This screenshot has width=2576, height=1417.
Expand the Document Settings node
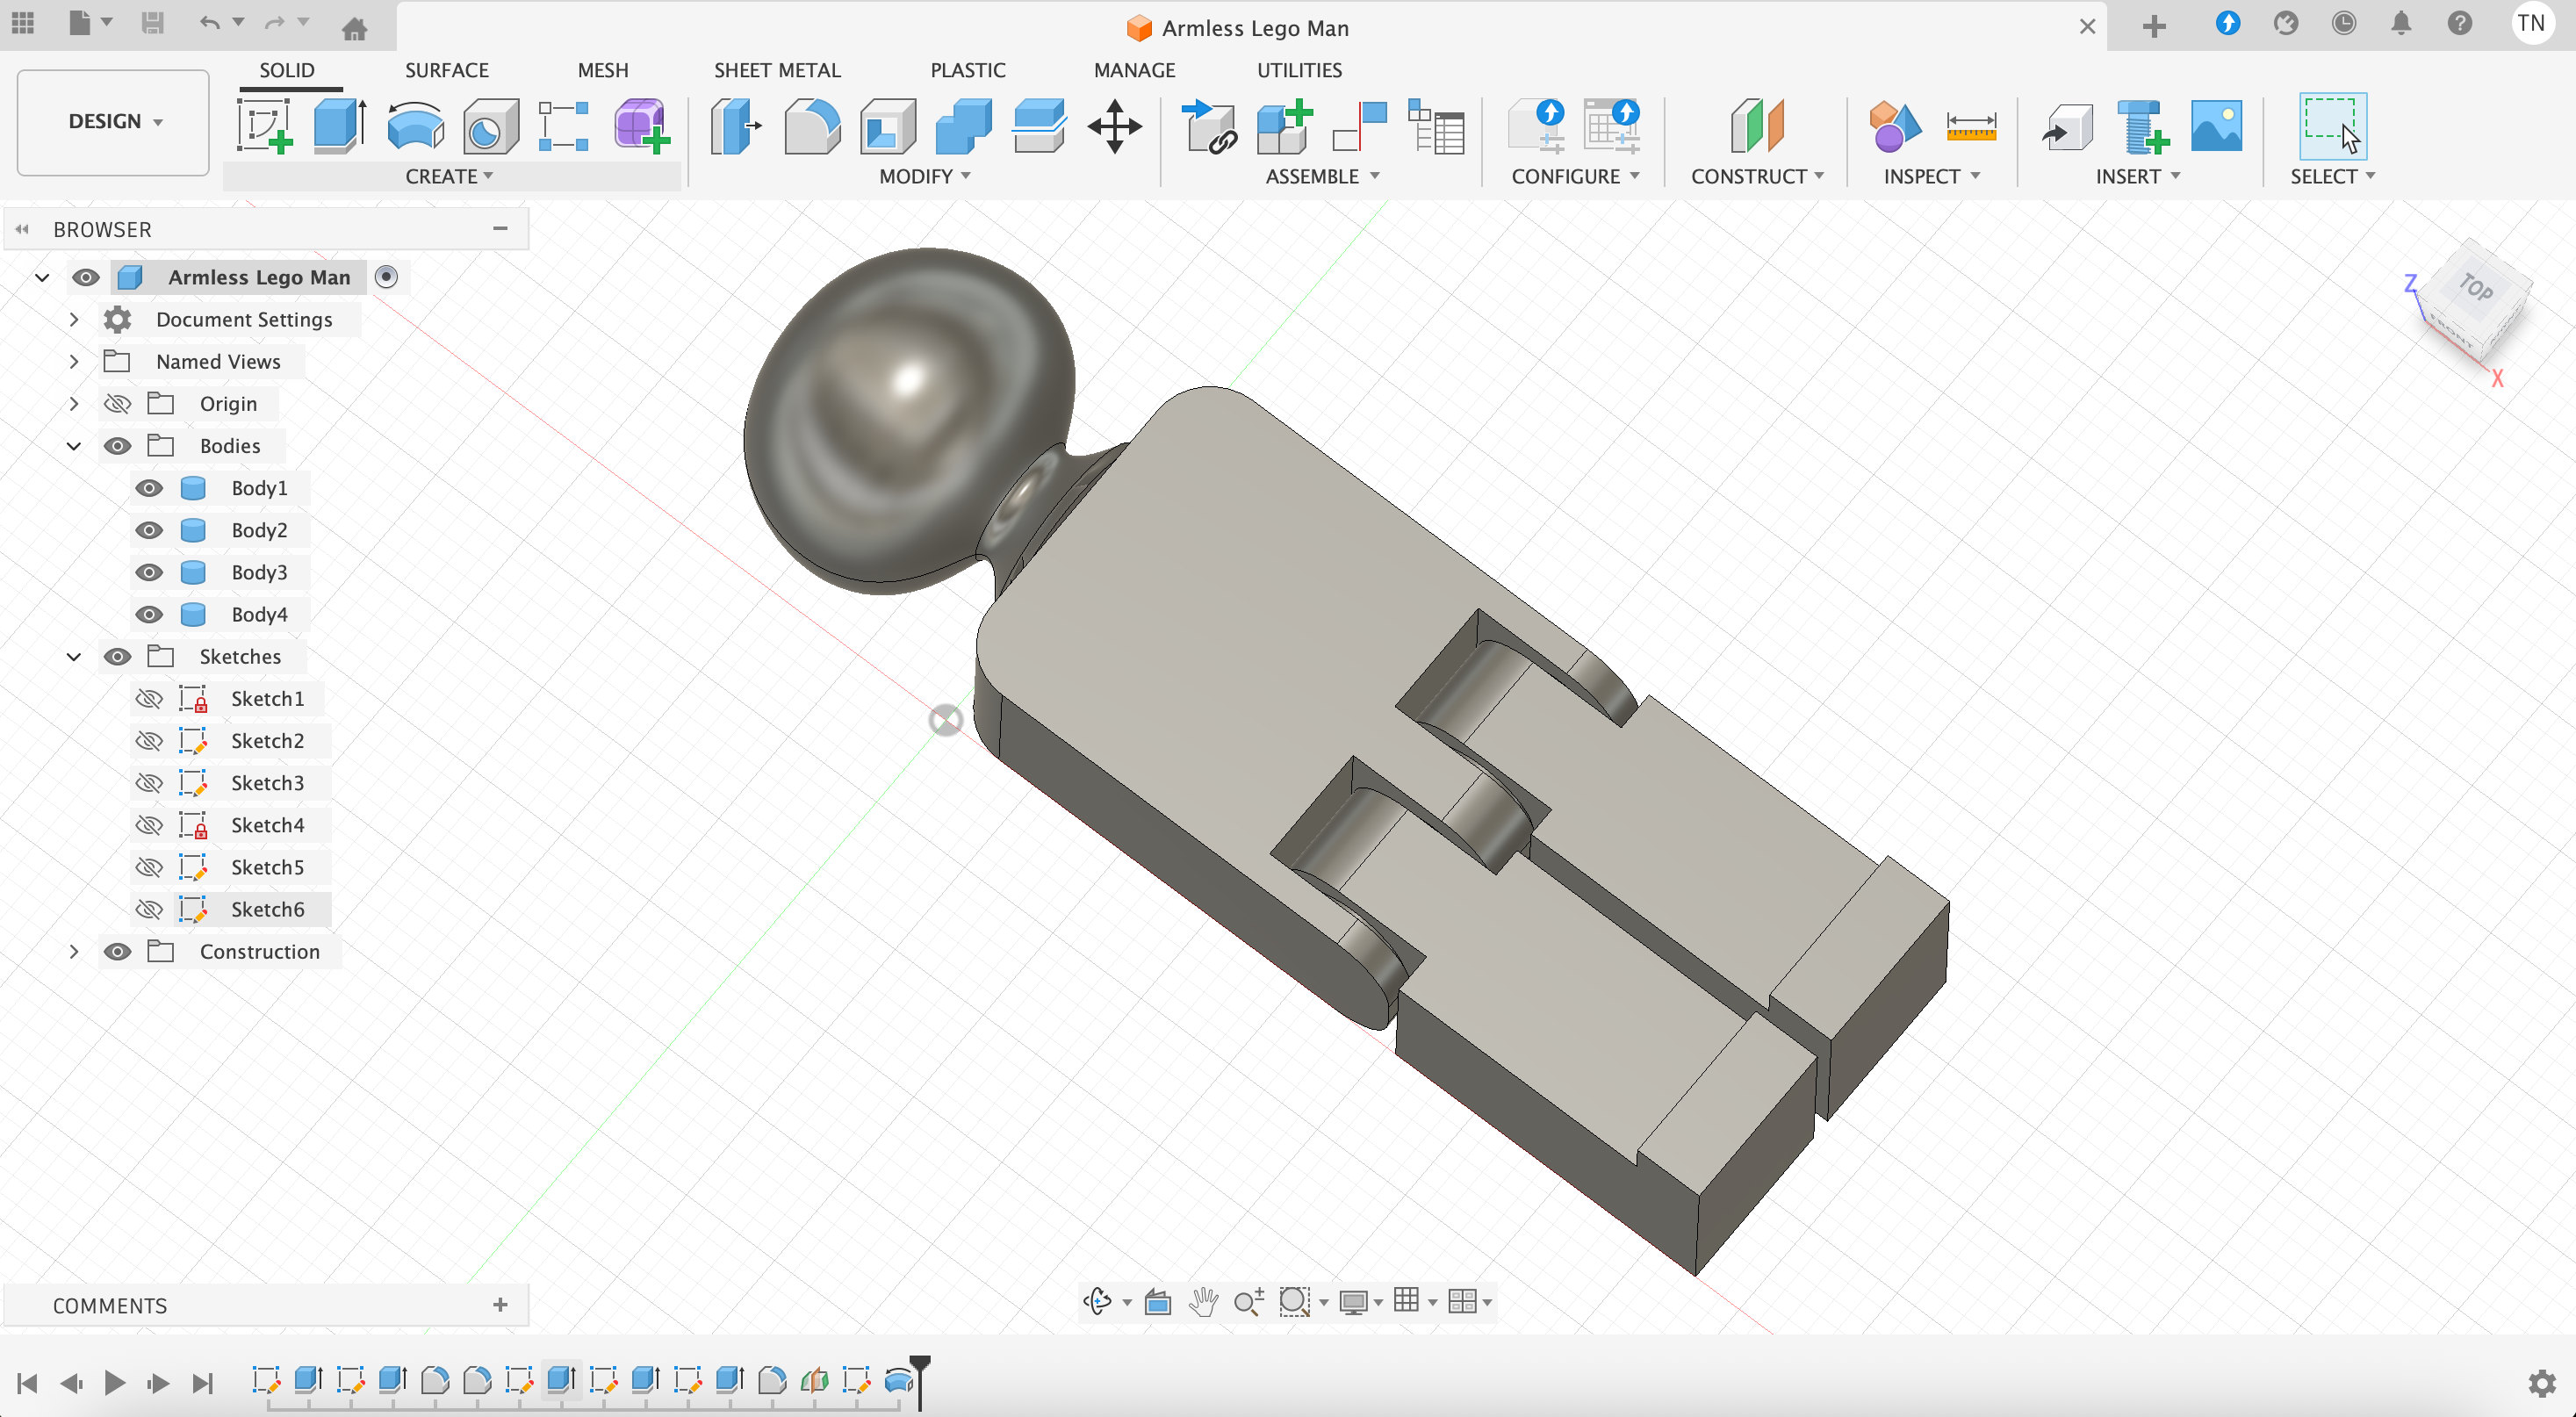click(73, 319)
